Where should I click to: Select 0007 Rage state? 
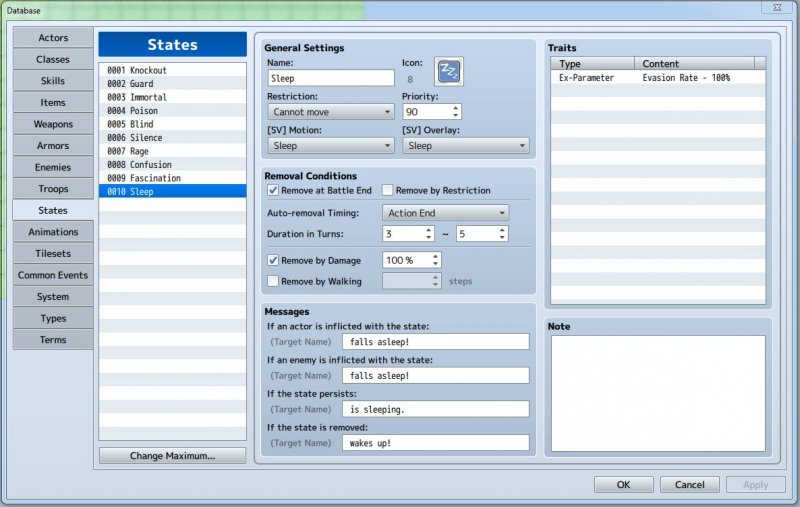pyautogui.click(x=172, y=151)
